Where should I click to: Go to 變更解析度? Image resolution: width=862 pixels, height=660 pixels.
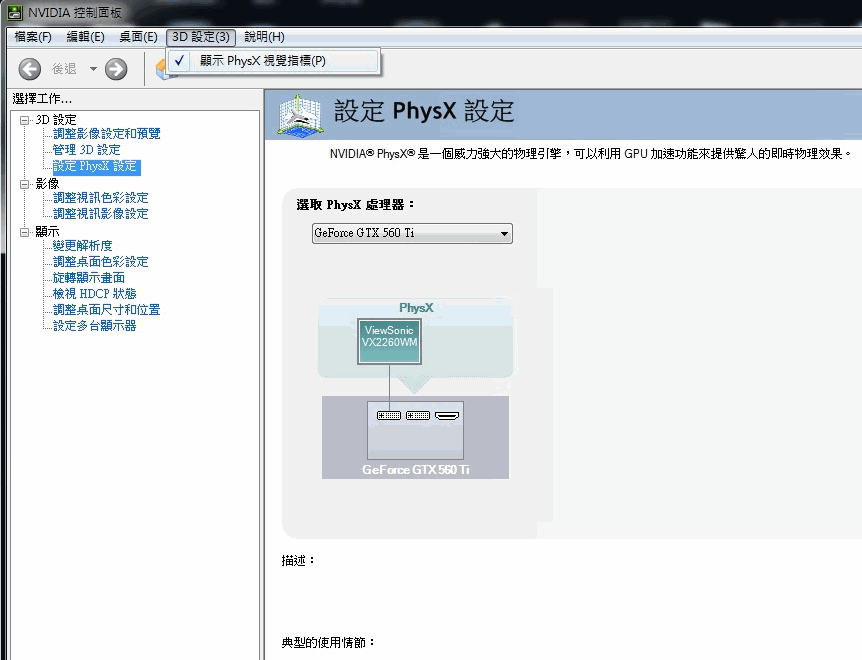pyautogui.click(x=82, y=246)
